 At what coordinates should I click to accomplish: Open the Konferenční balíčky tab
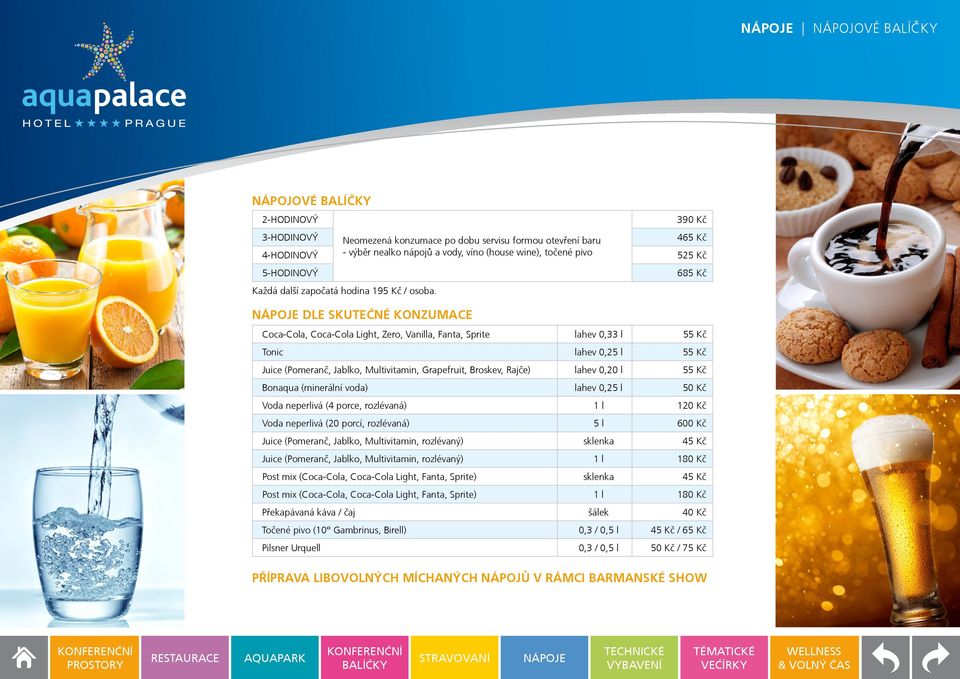coord(364,658)
